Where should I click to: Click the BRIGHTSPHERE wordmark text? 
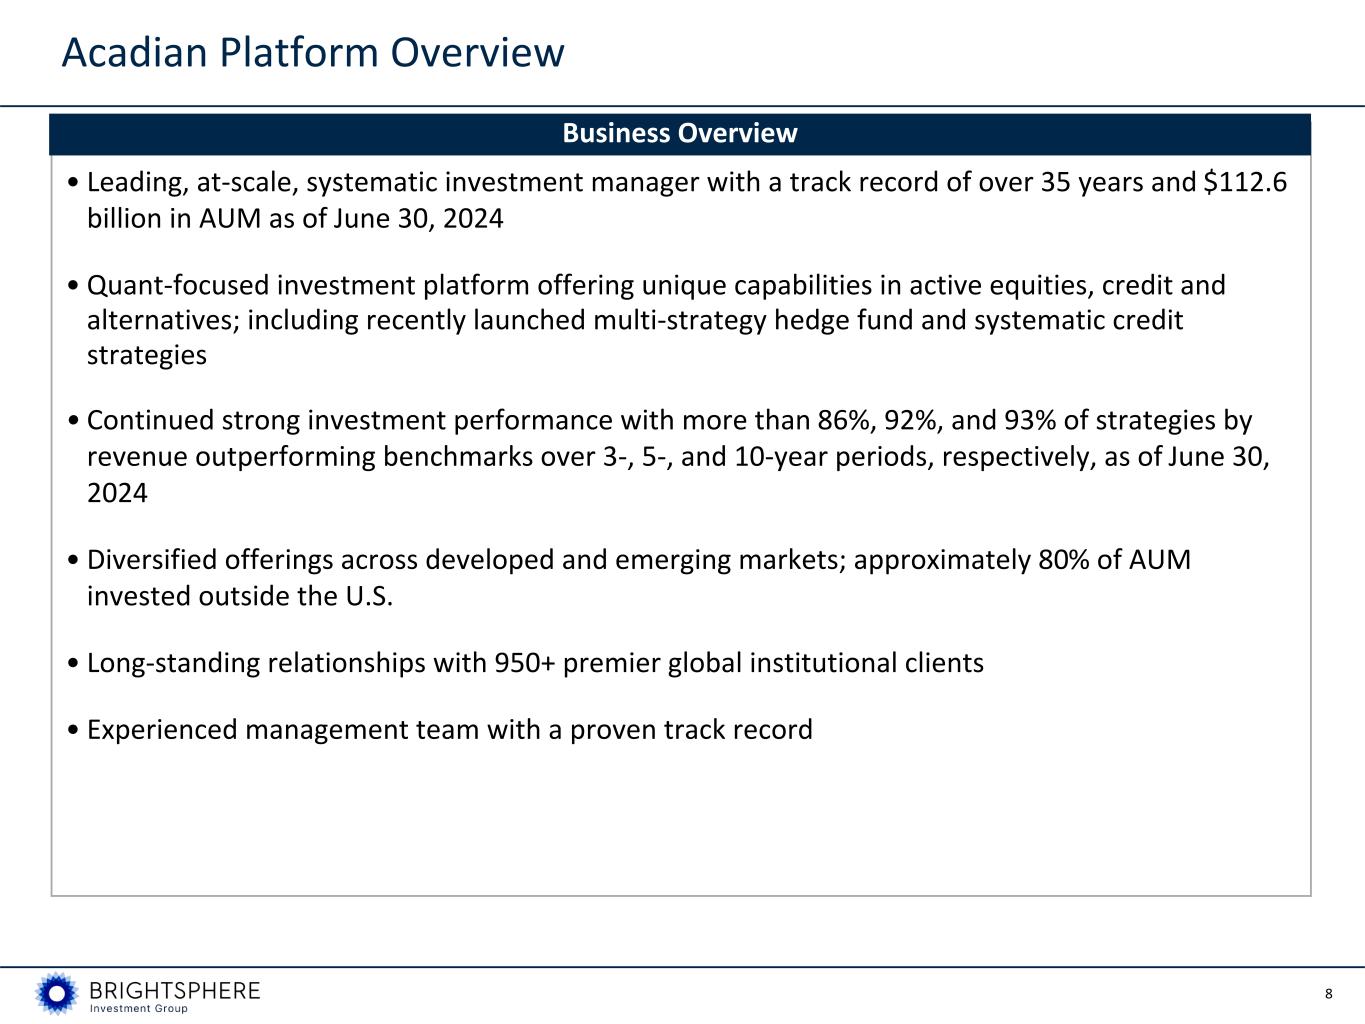tap(175, 991)
